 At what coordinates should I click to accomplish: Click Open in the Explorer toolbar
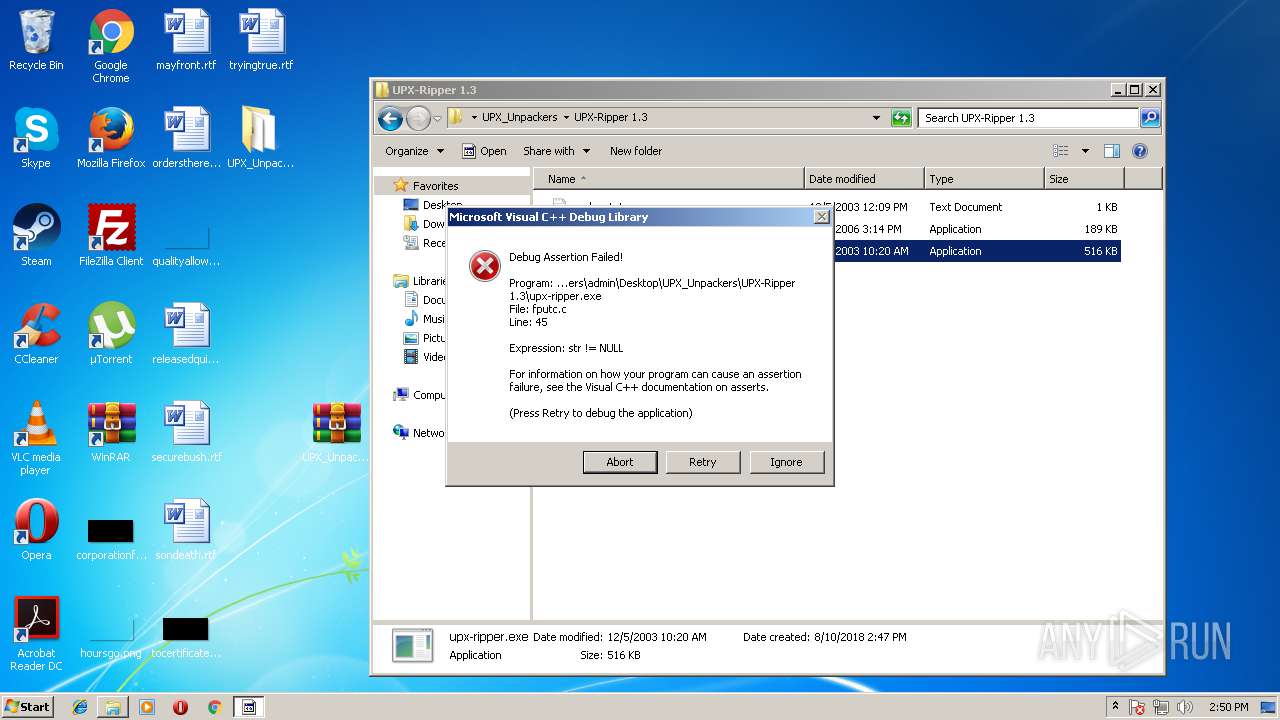tap(484, 151)
